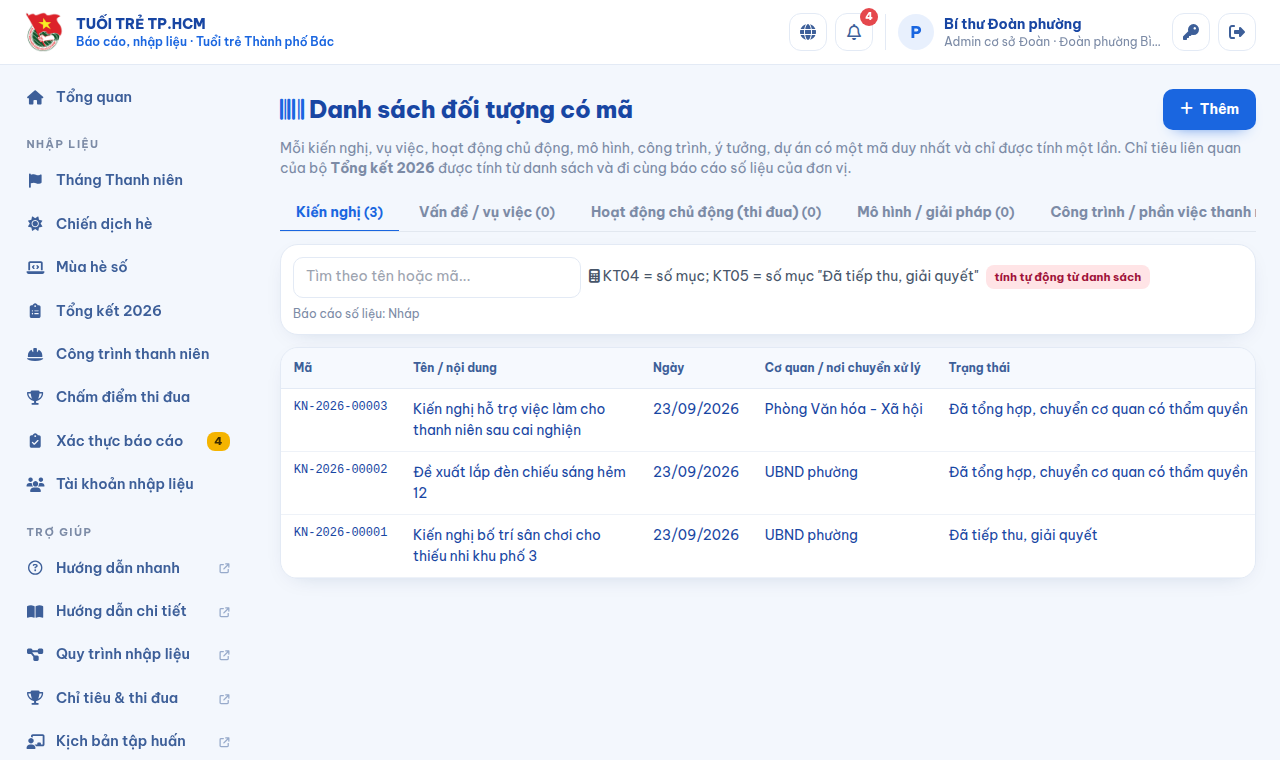This screenshot has height=760, width=1280.
Task: Click the key change-password icon
Action: click(x=1191, y=32)
